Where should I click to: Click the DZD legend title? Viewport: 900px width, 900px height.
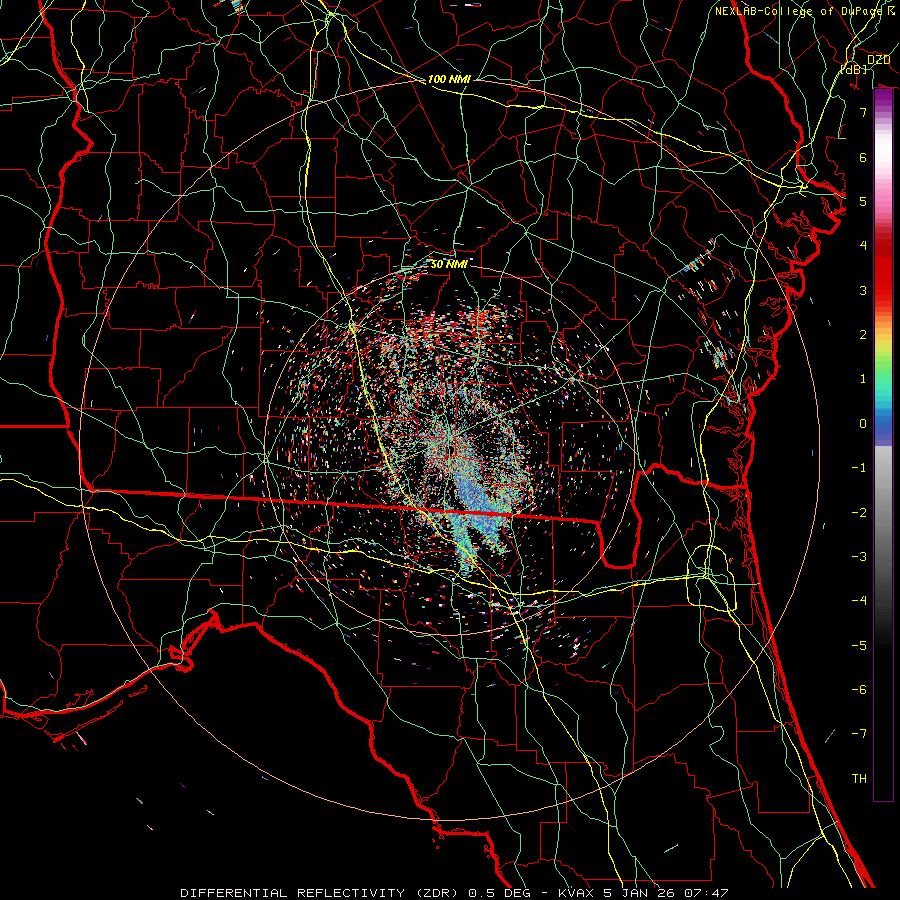pos(878,60)
